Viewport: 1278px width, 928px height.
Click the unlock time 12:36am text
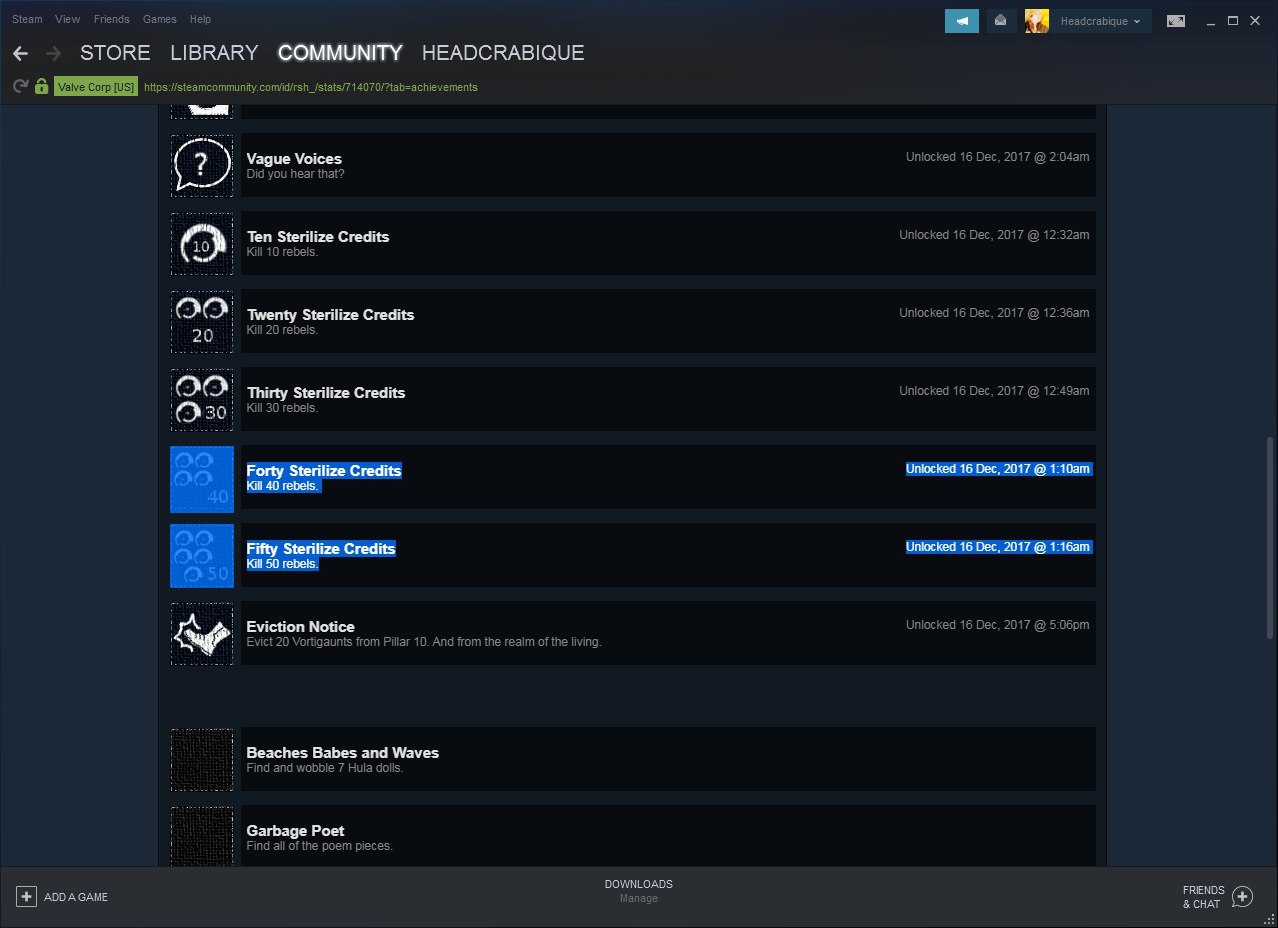pos(994,313)
